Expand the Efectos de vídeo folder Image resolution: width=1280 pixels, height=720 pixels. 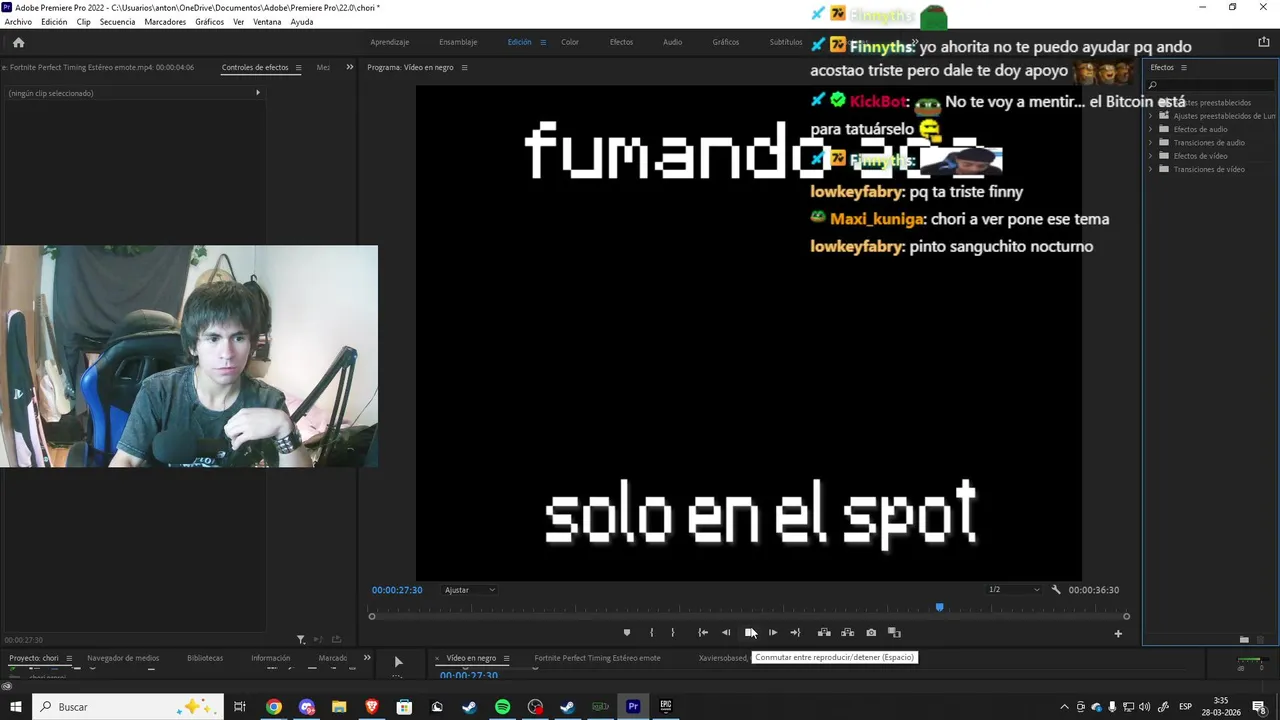[1150, 156]
